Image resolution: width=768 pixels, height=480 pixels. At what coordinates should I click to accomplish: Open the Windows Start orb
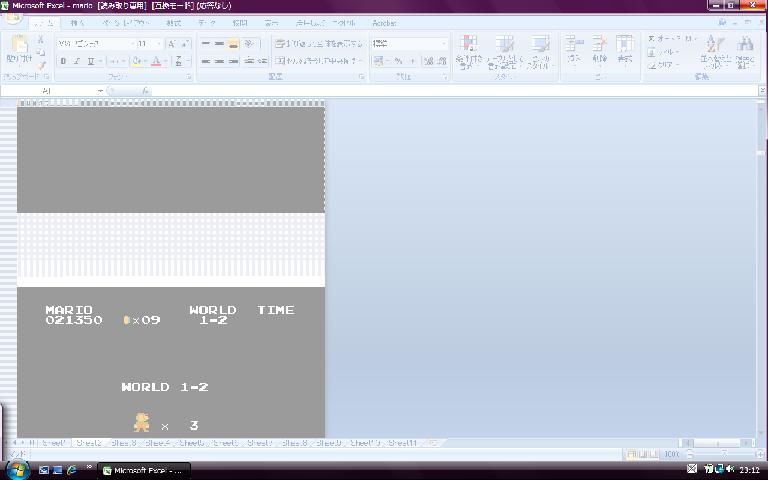point(17,470)
